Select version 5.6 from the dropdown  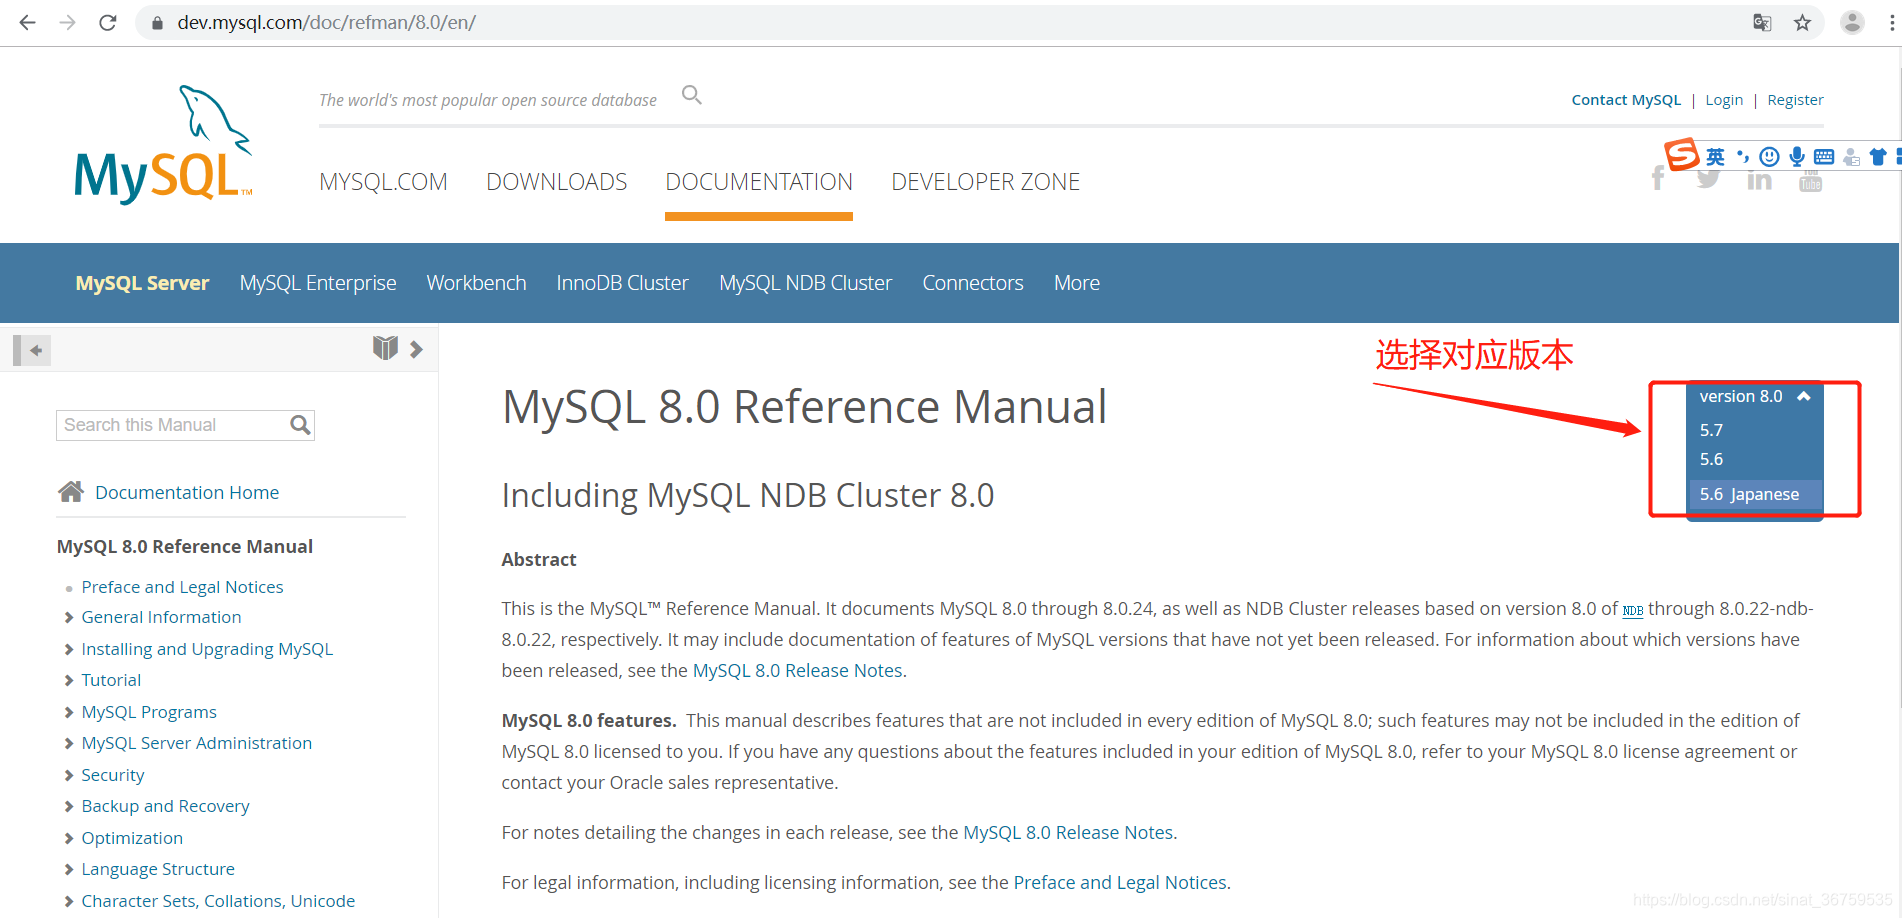[1711, 460]
